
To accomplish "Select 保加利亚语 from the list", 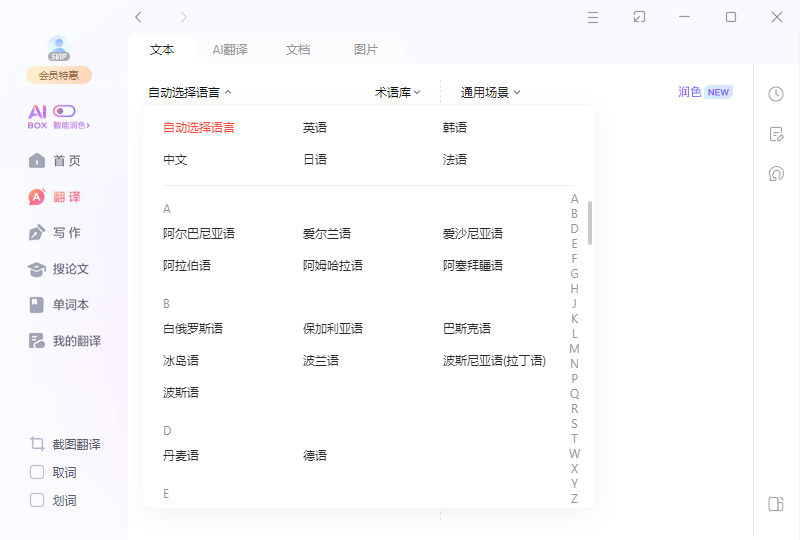I will [x=333, y=329].
